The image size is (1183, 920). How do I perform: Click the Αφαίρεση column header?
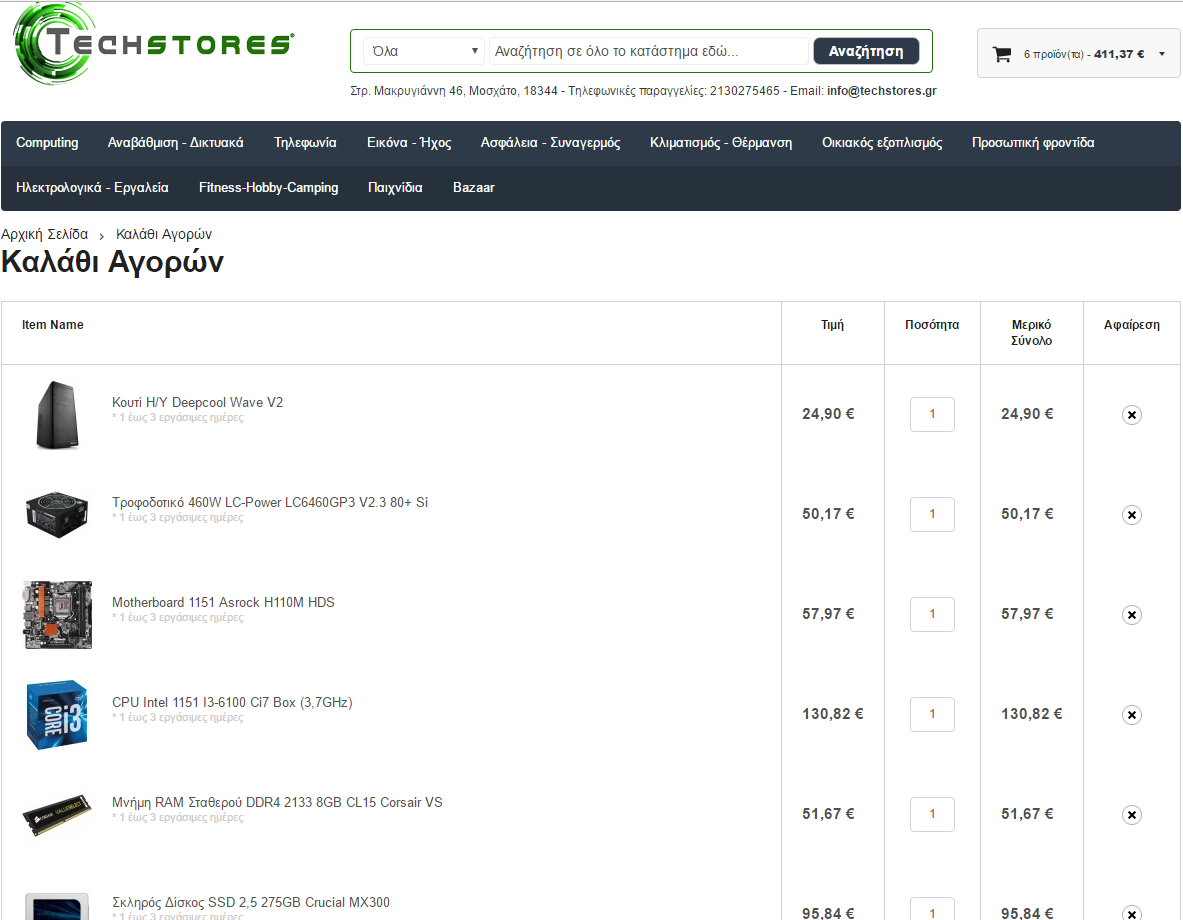[x=1132, y=325]
